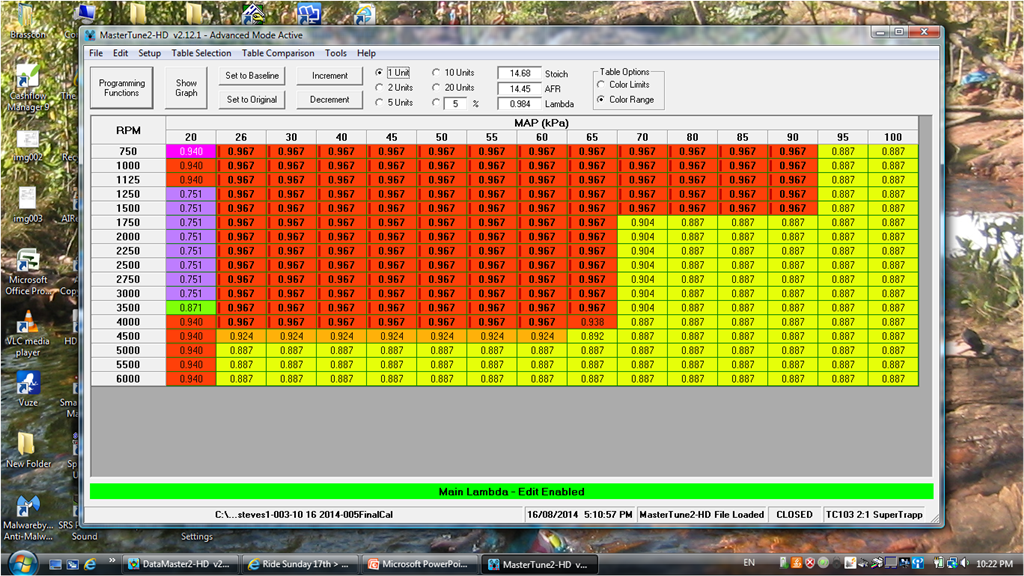This screenshot has width=1024, height=576.
Task: Select the 1 Unit radio button
Action: click(x=379, y=72)
